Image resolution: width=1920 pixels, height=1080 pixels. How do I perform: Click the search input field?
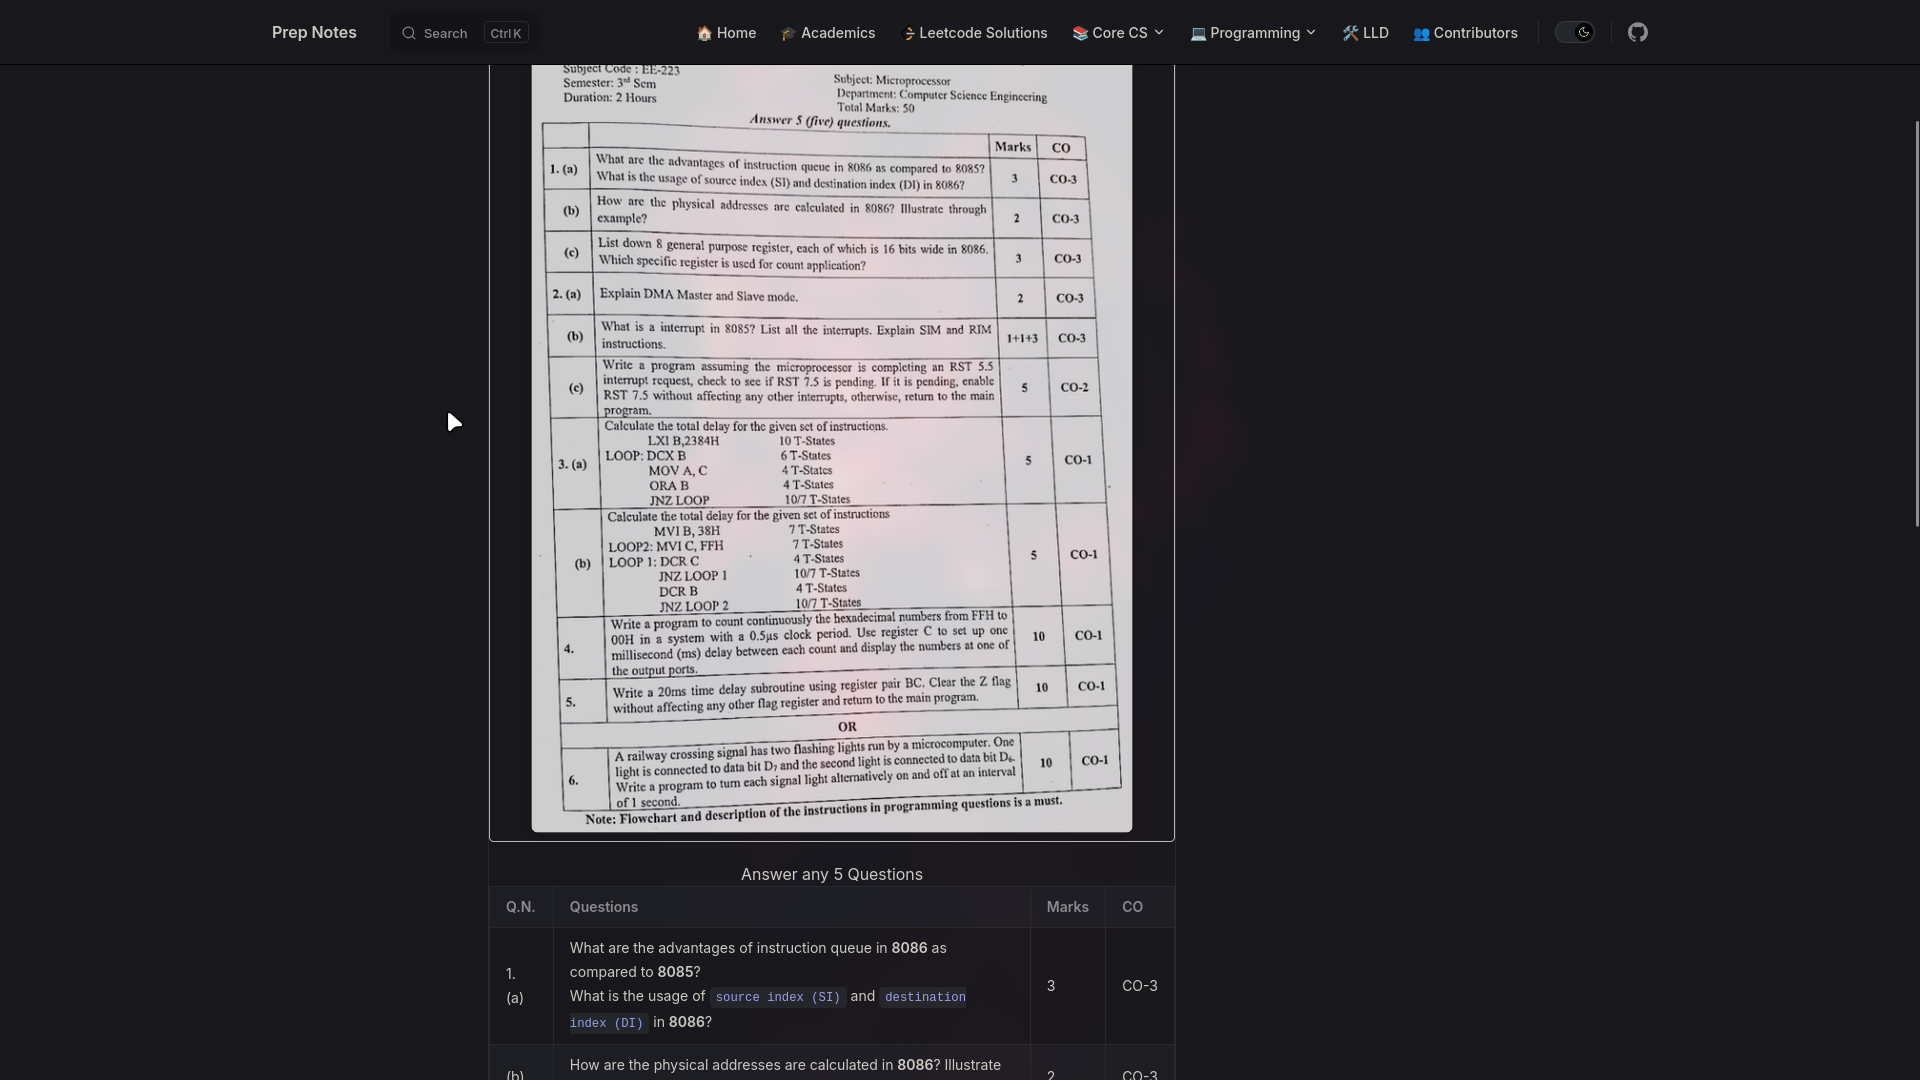pos(448,32)
